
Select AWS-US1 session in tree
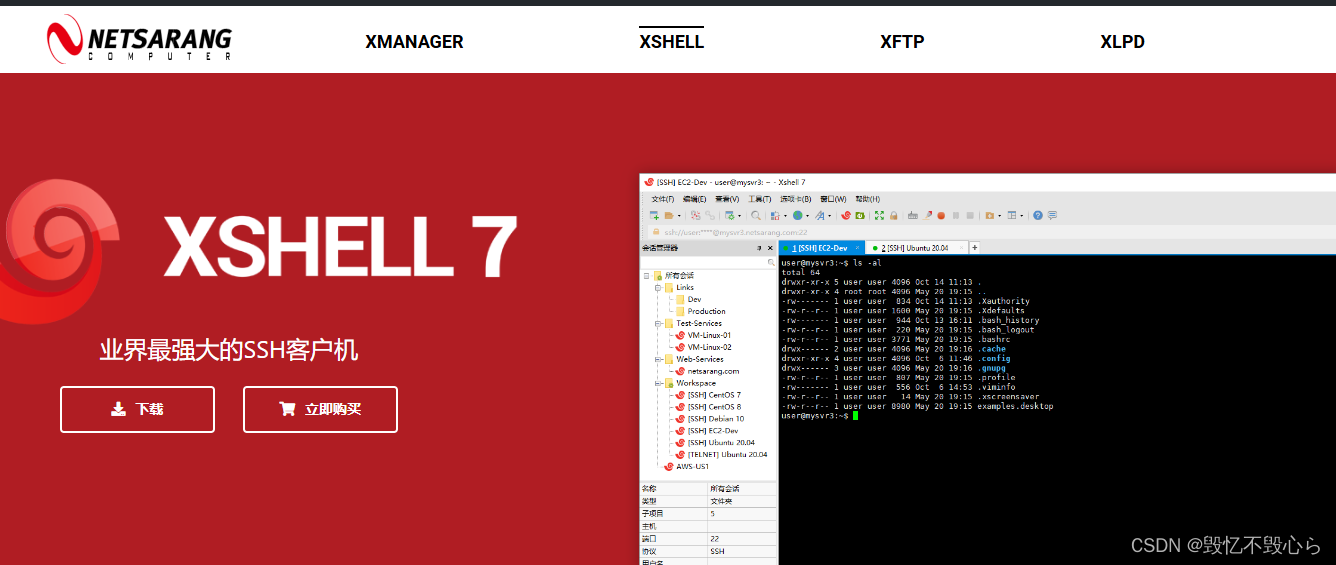[692, 466]
